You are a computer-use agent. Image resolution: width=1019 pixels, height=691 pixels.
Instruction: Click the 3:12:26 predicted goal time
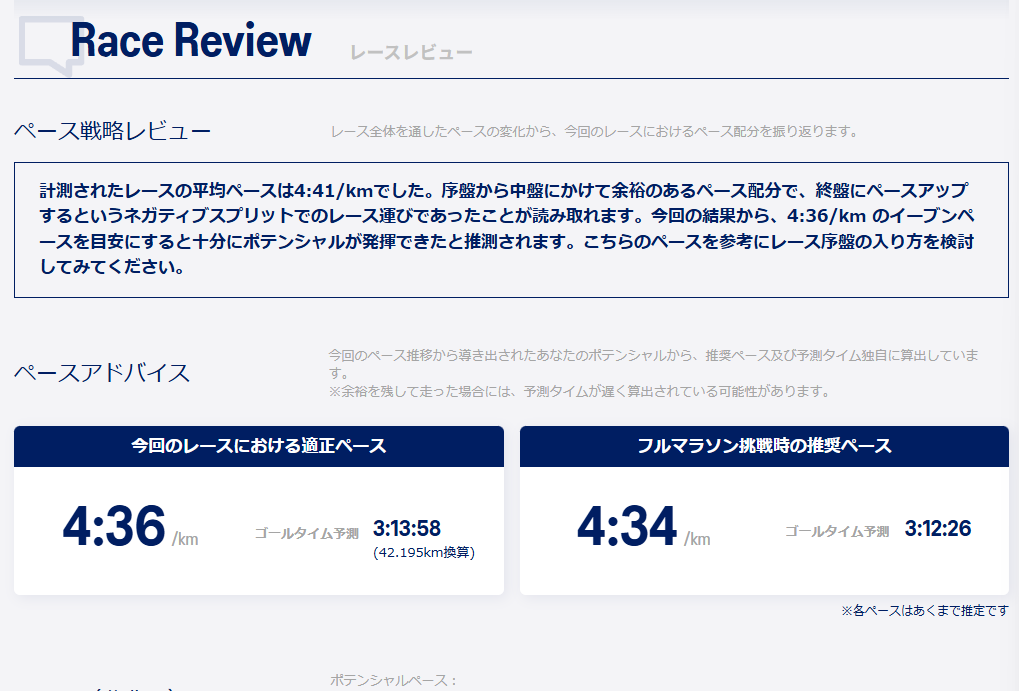938,528
